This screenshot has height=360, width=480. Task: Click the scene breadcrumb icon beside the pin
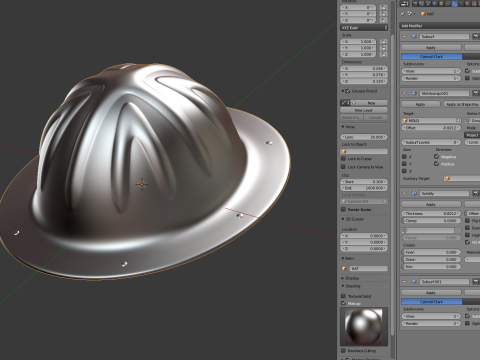pyautogui.click(x=410, y=14)
